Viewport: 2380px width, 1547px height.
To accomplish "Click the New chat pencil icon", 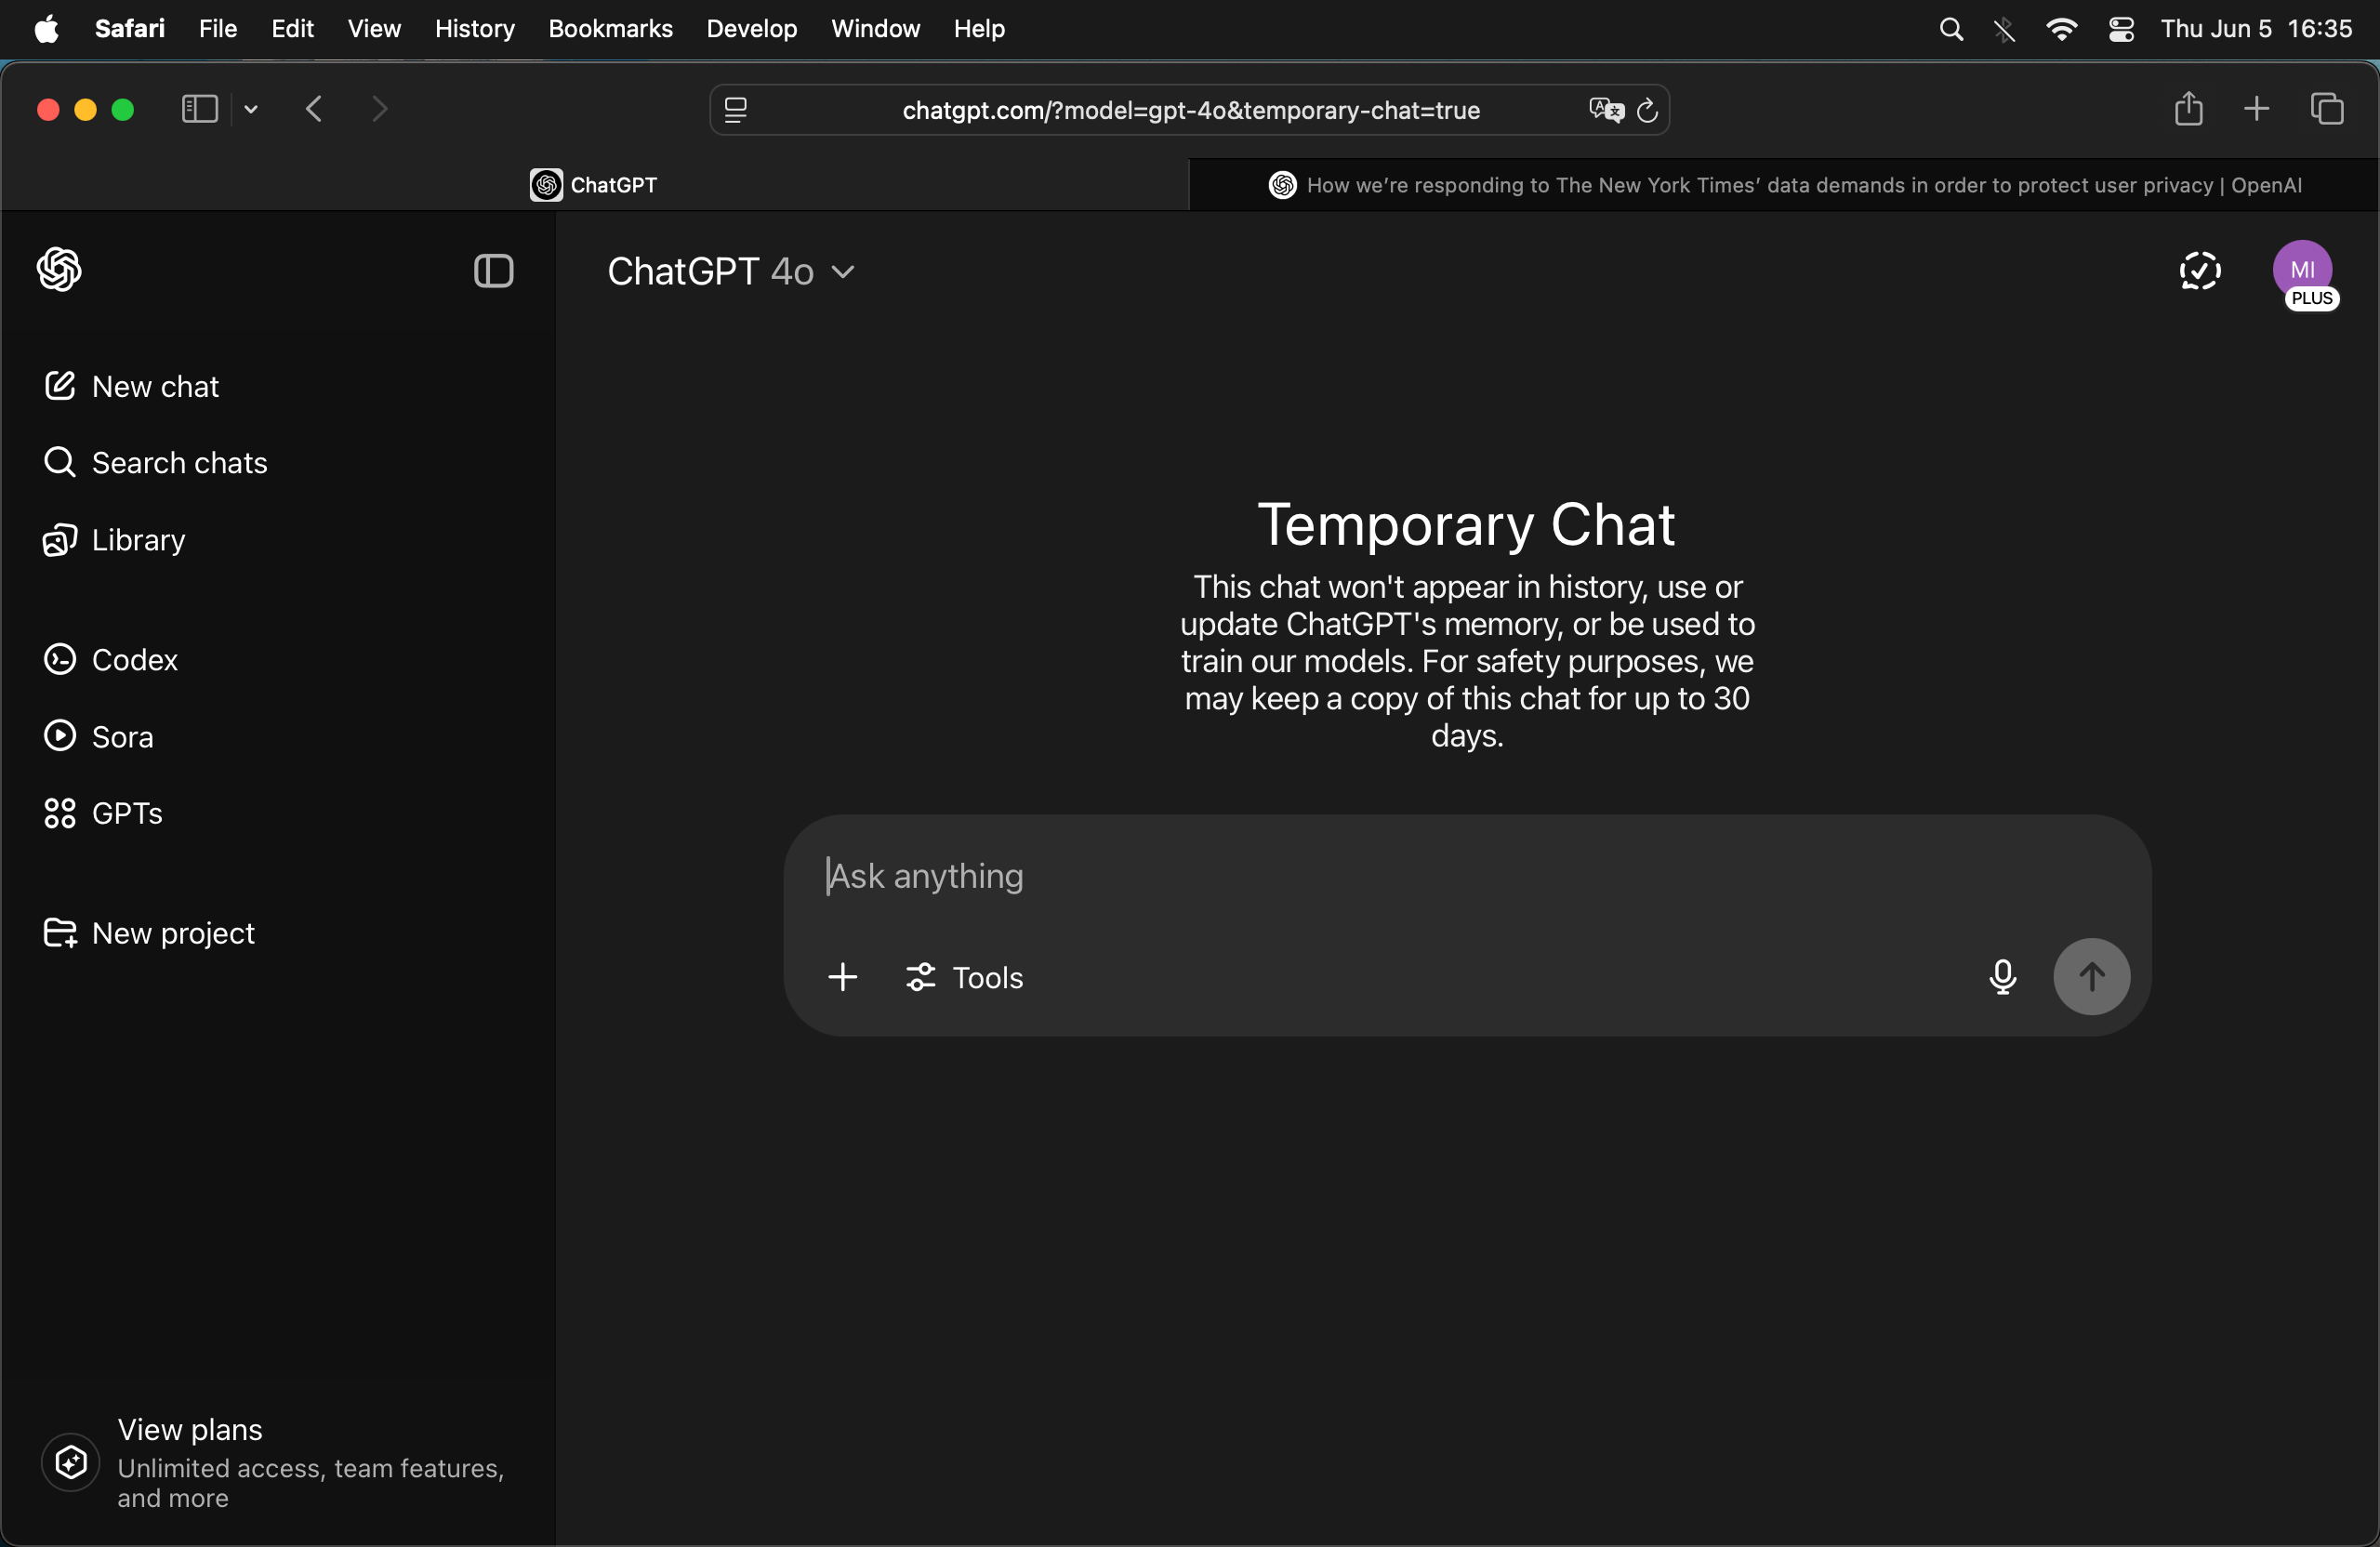I will pyautogui.click(x=59, y=385).
